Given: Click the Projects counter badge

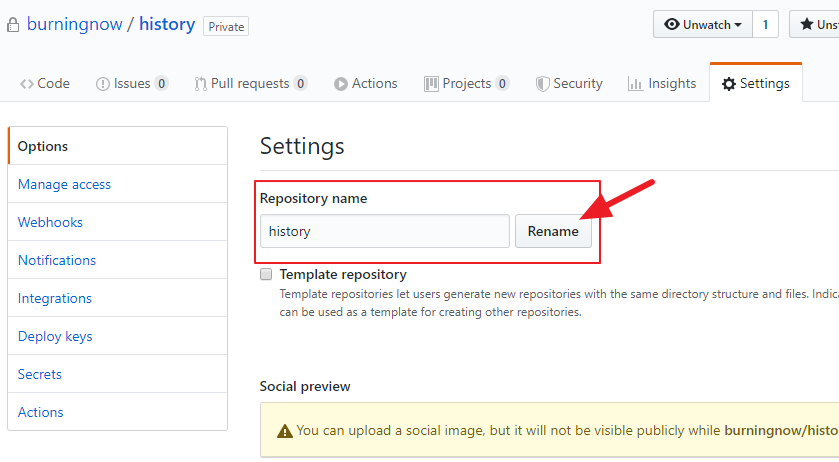Looking at the screenshot, I should pos(502,84).
